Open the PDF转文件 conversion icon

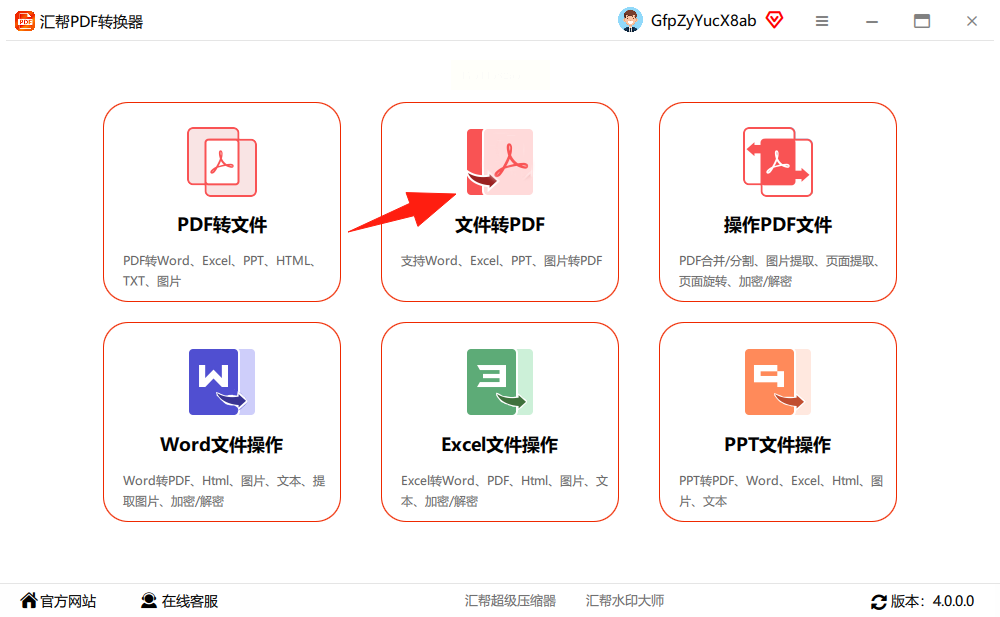coord(222,161)
